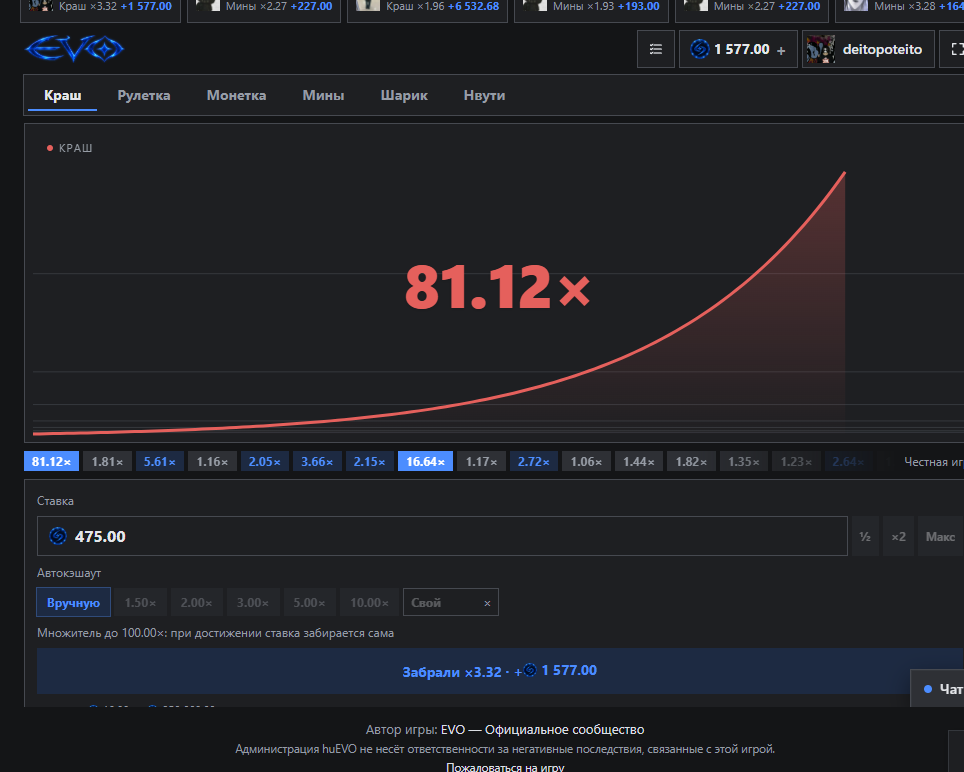Open the Чат panel
964x772 pixels.
point(938,688)
